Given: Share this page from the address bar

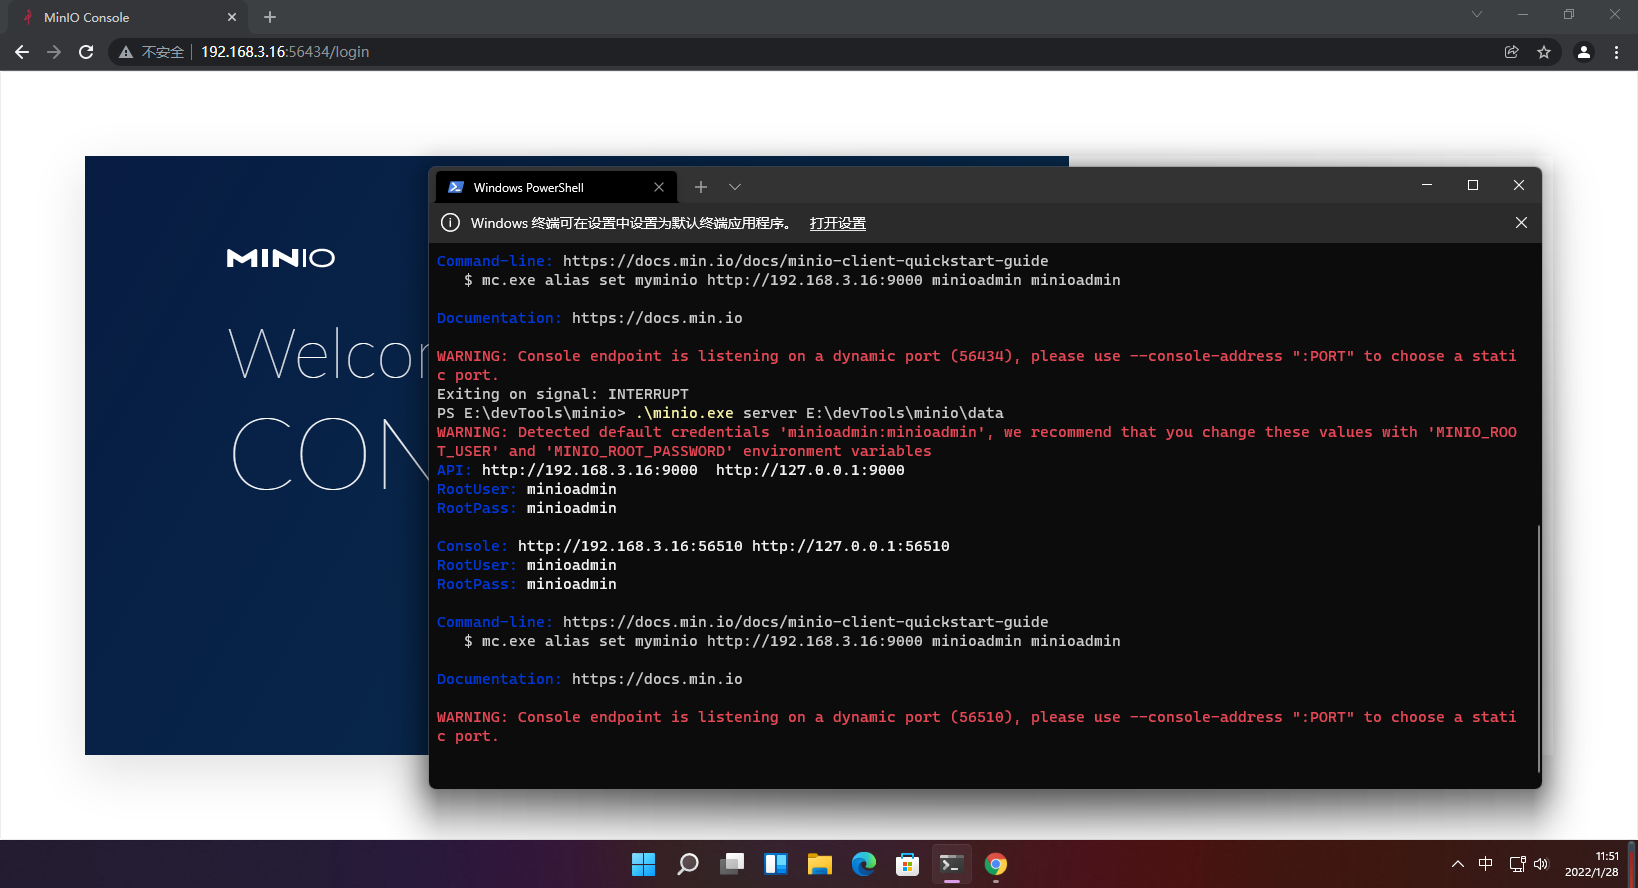Looking at the screenshot, I should pyautogui.click(x=1512, y=52).
